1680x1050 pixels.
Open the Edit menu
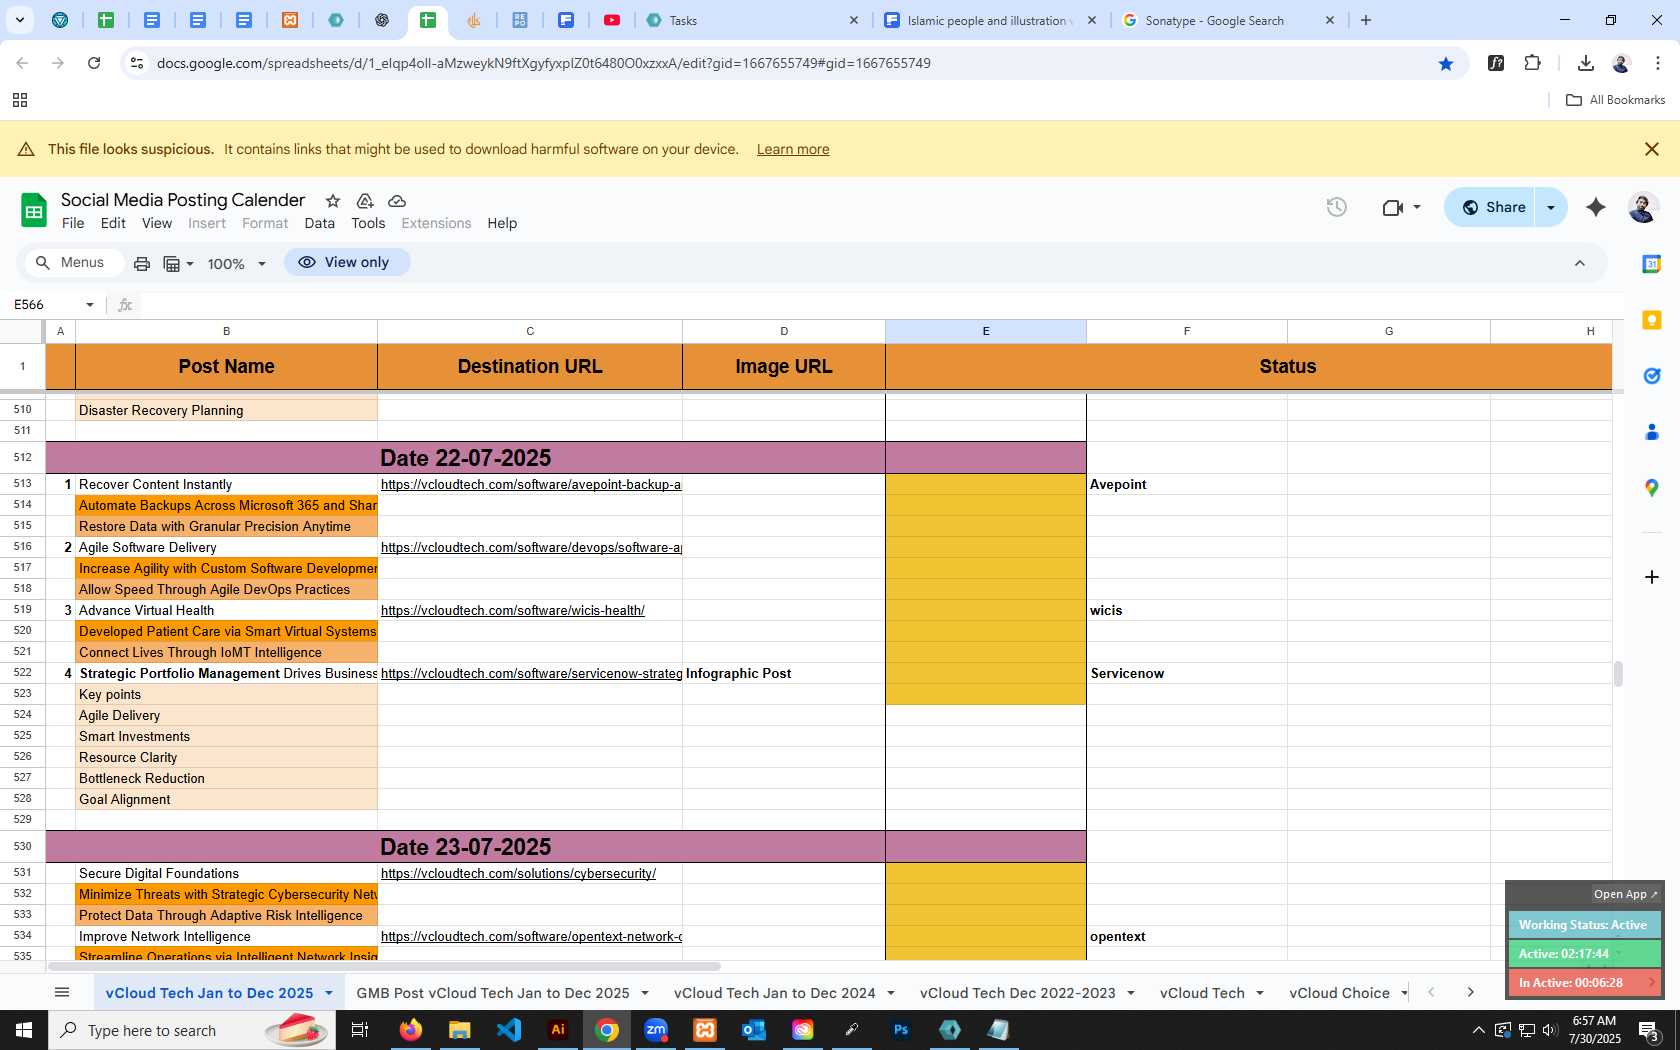(113, 223)
